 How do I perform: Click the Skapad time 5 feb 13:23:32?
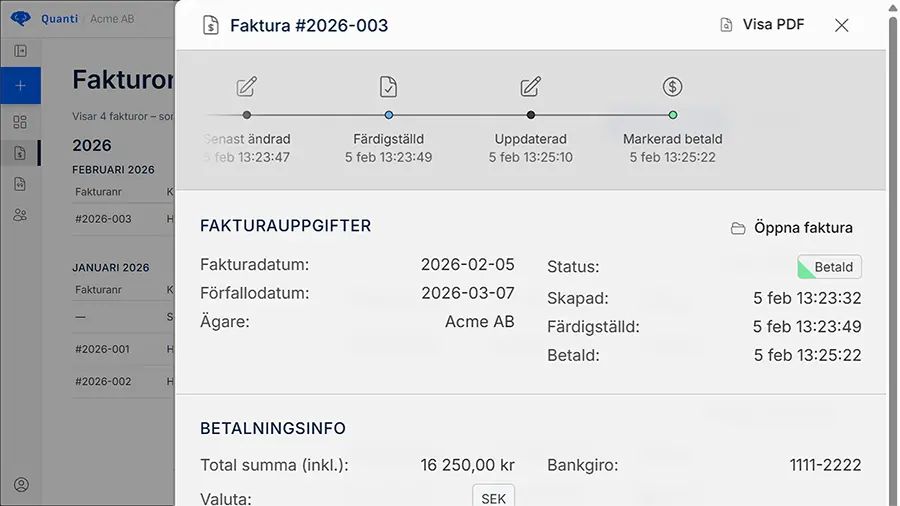807,298
